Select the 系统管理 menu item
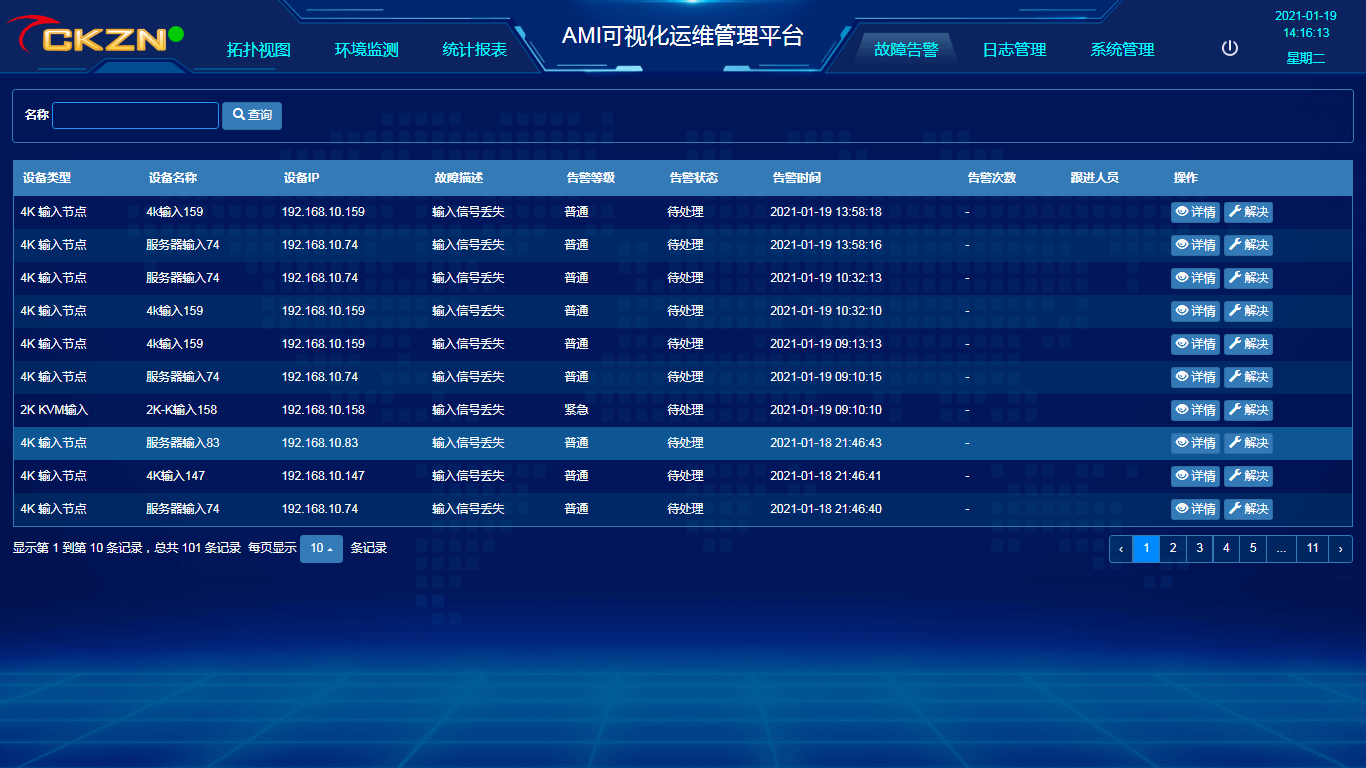The height and width of the screenshot is (768, 1366). tap(1122, 49)
